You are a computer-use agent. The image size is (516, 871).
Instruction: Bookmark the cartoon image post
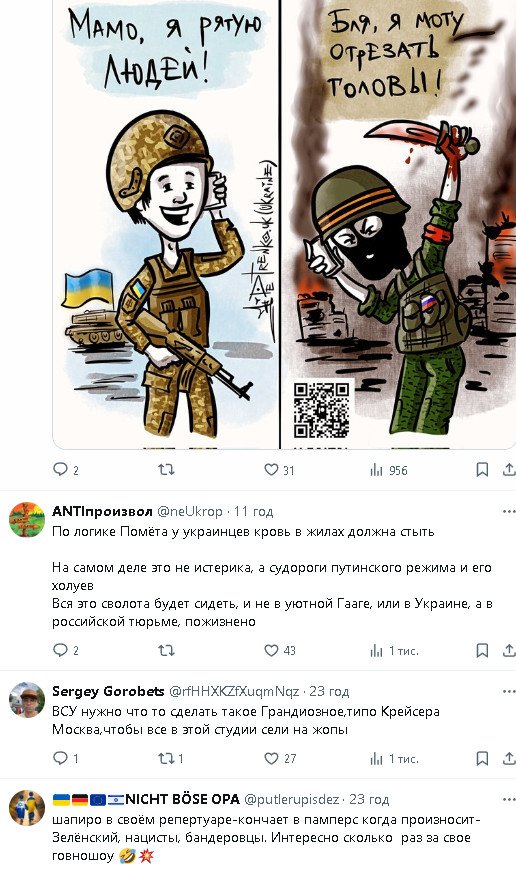(482, 470)
